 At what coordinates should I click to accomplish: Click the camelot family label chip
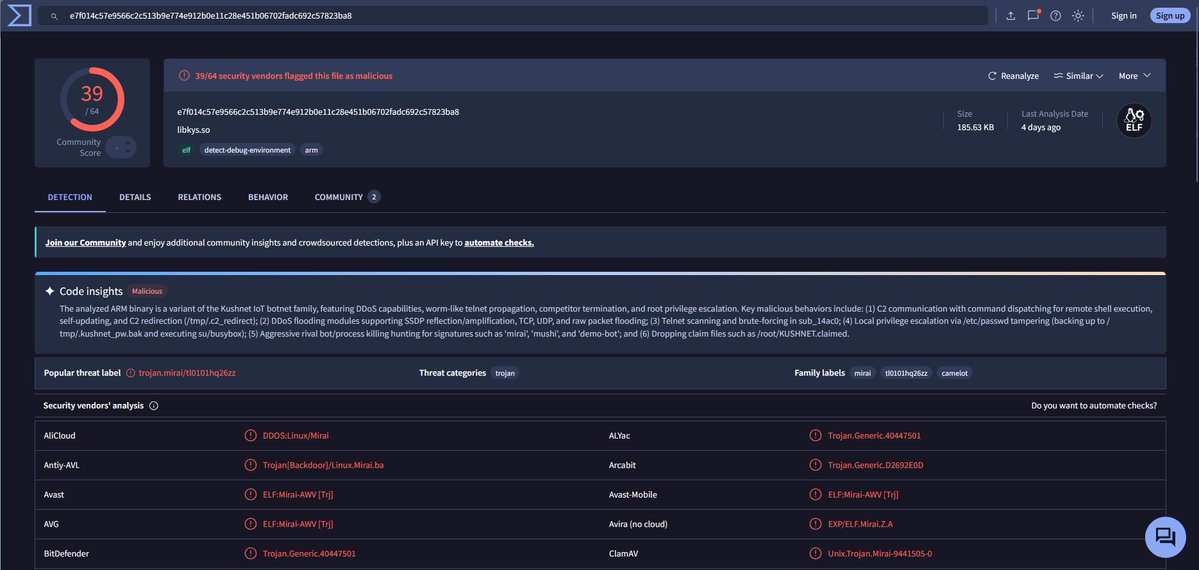click(954, 373)
